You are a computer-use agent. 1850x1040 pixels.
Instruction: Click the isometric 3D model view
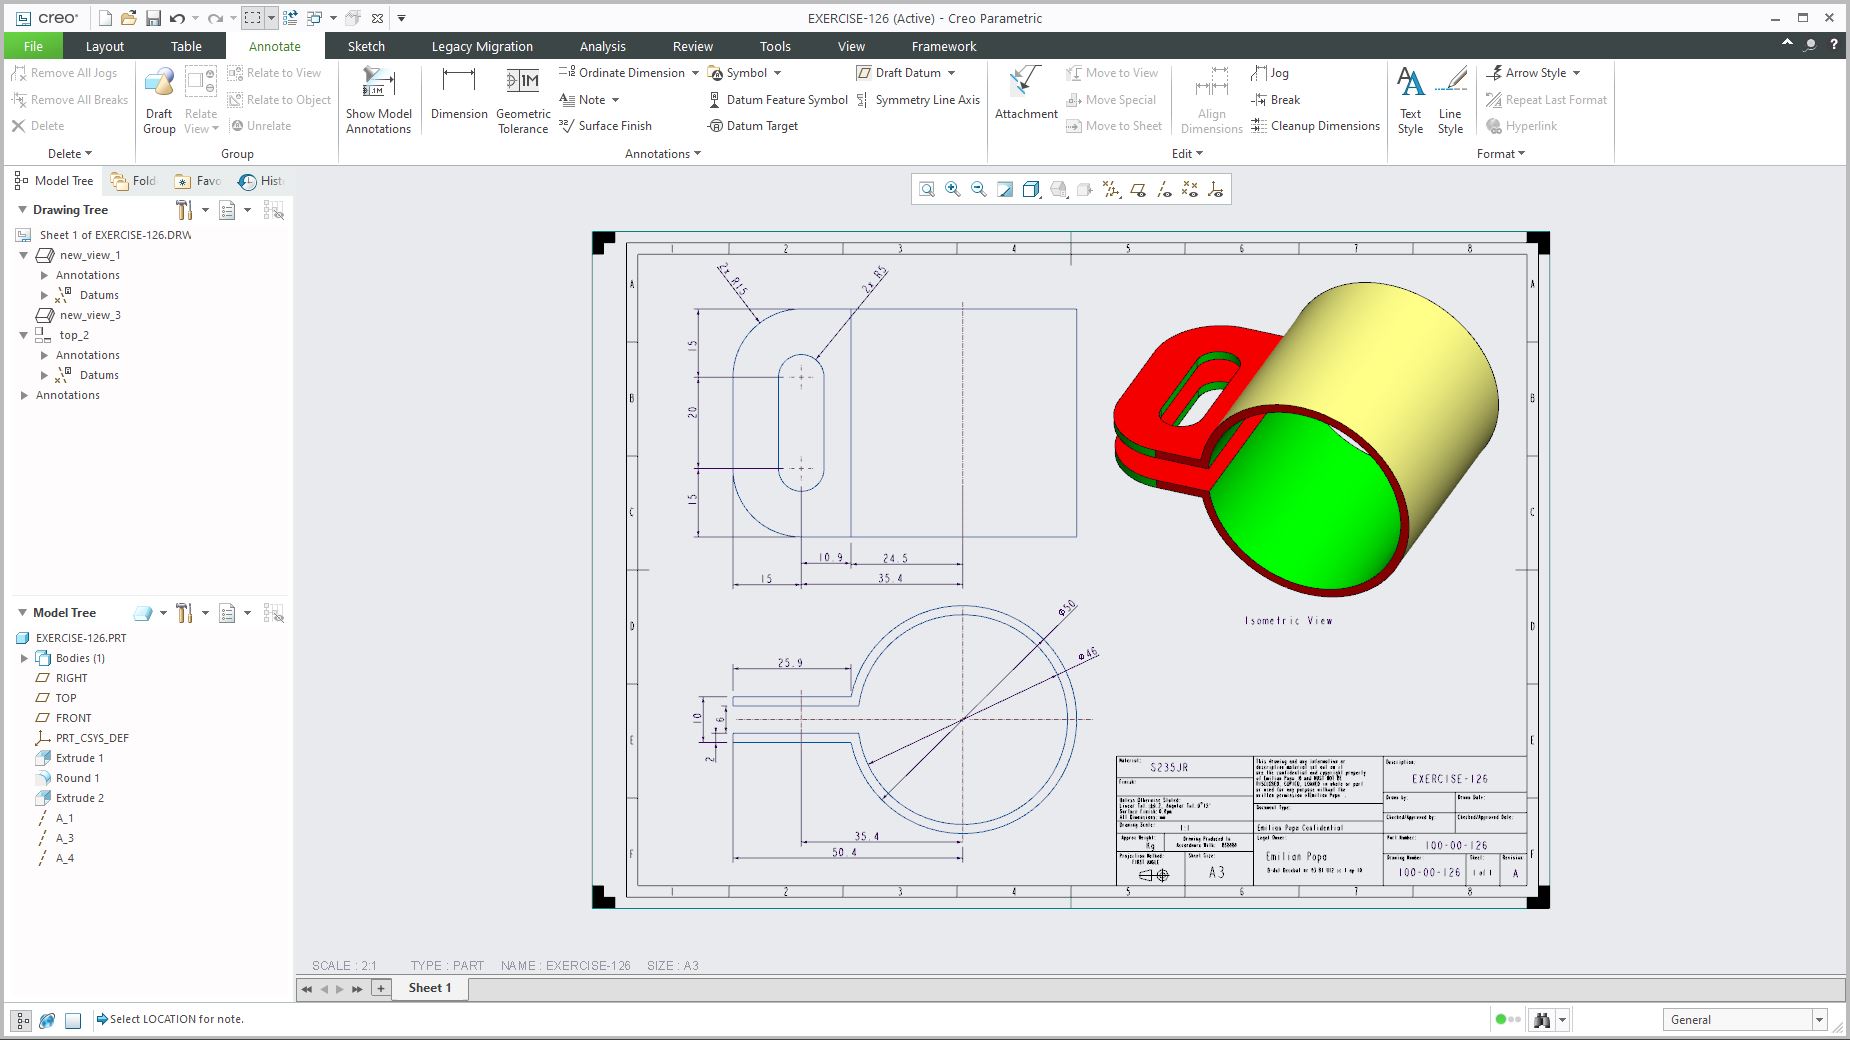(x=1307, y=438)
